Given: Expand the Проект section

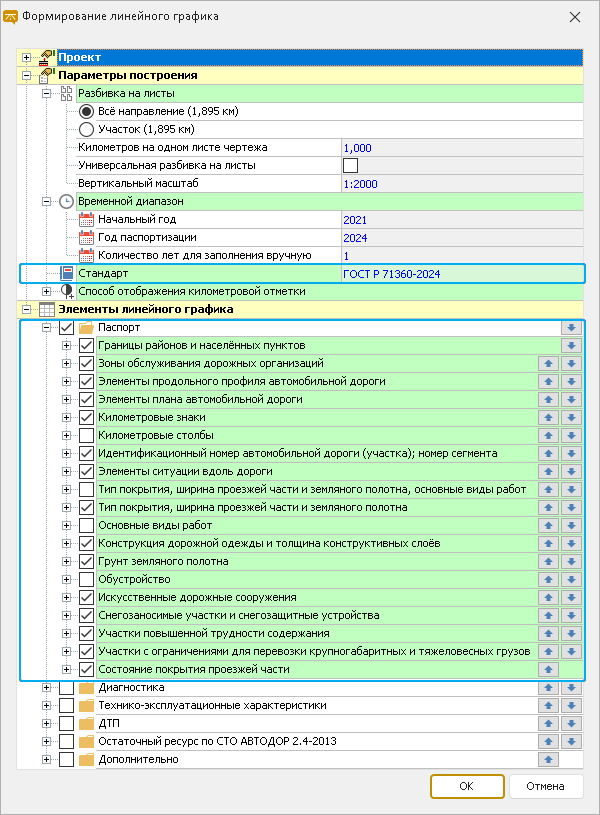Looking at the screenshot, I should coord(27,58).
